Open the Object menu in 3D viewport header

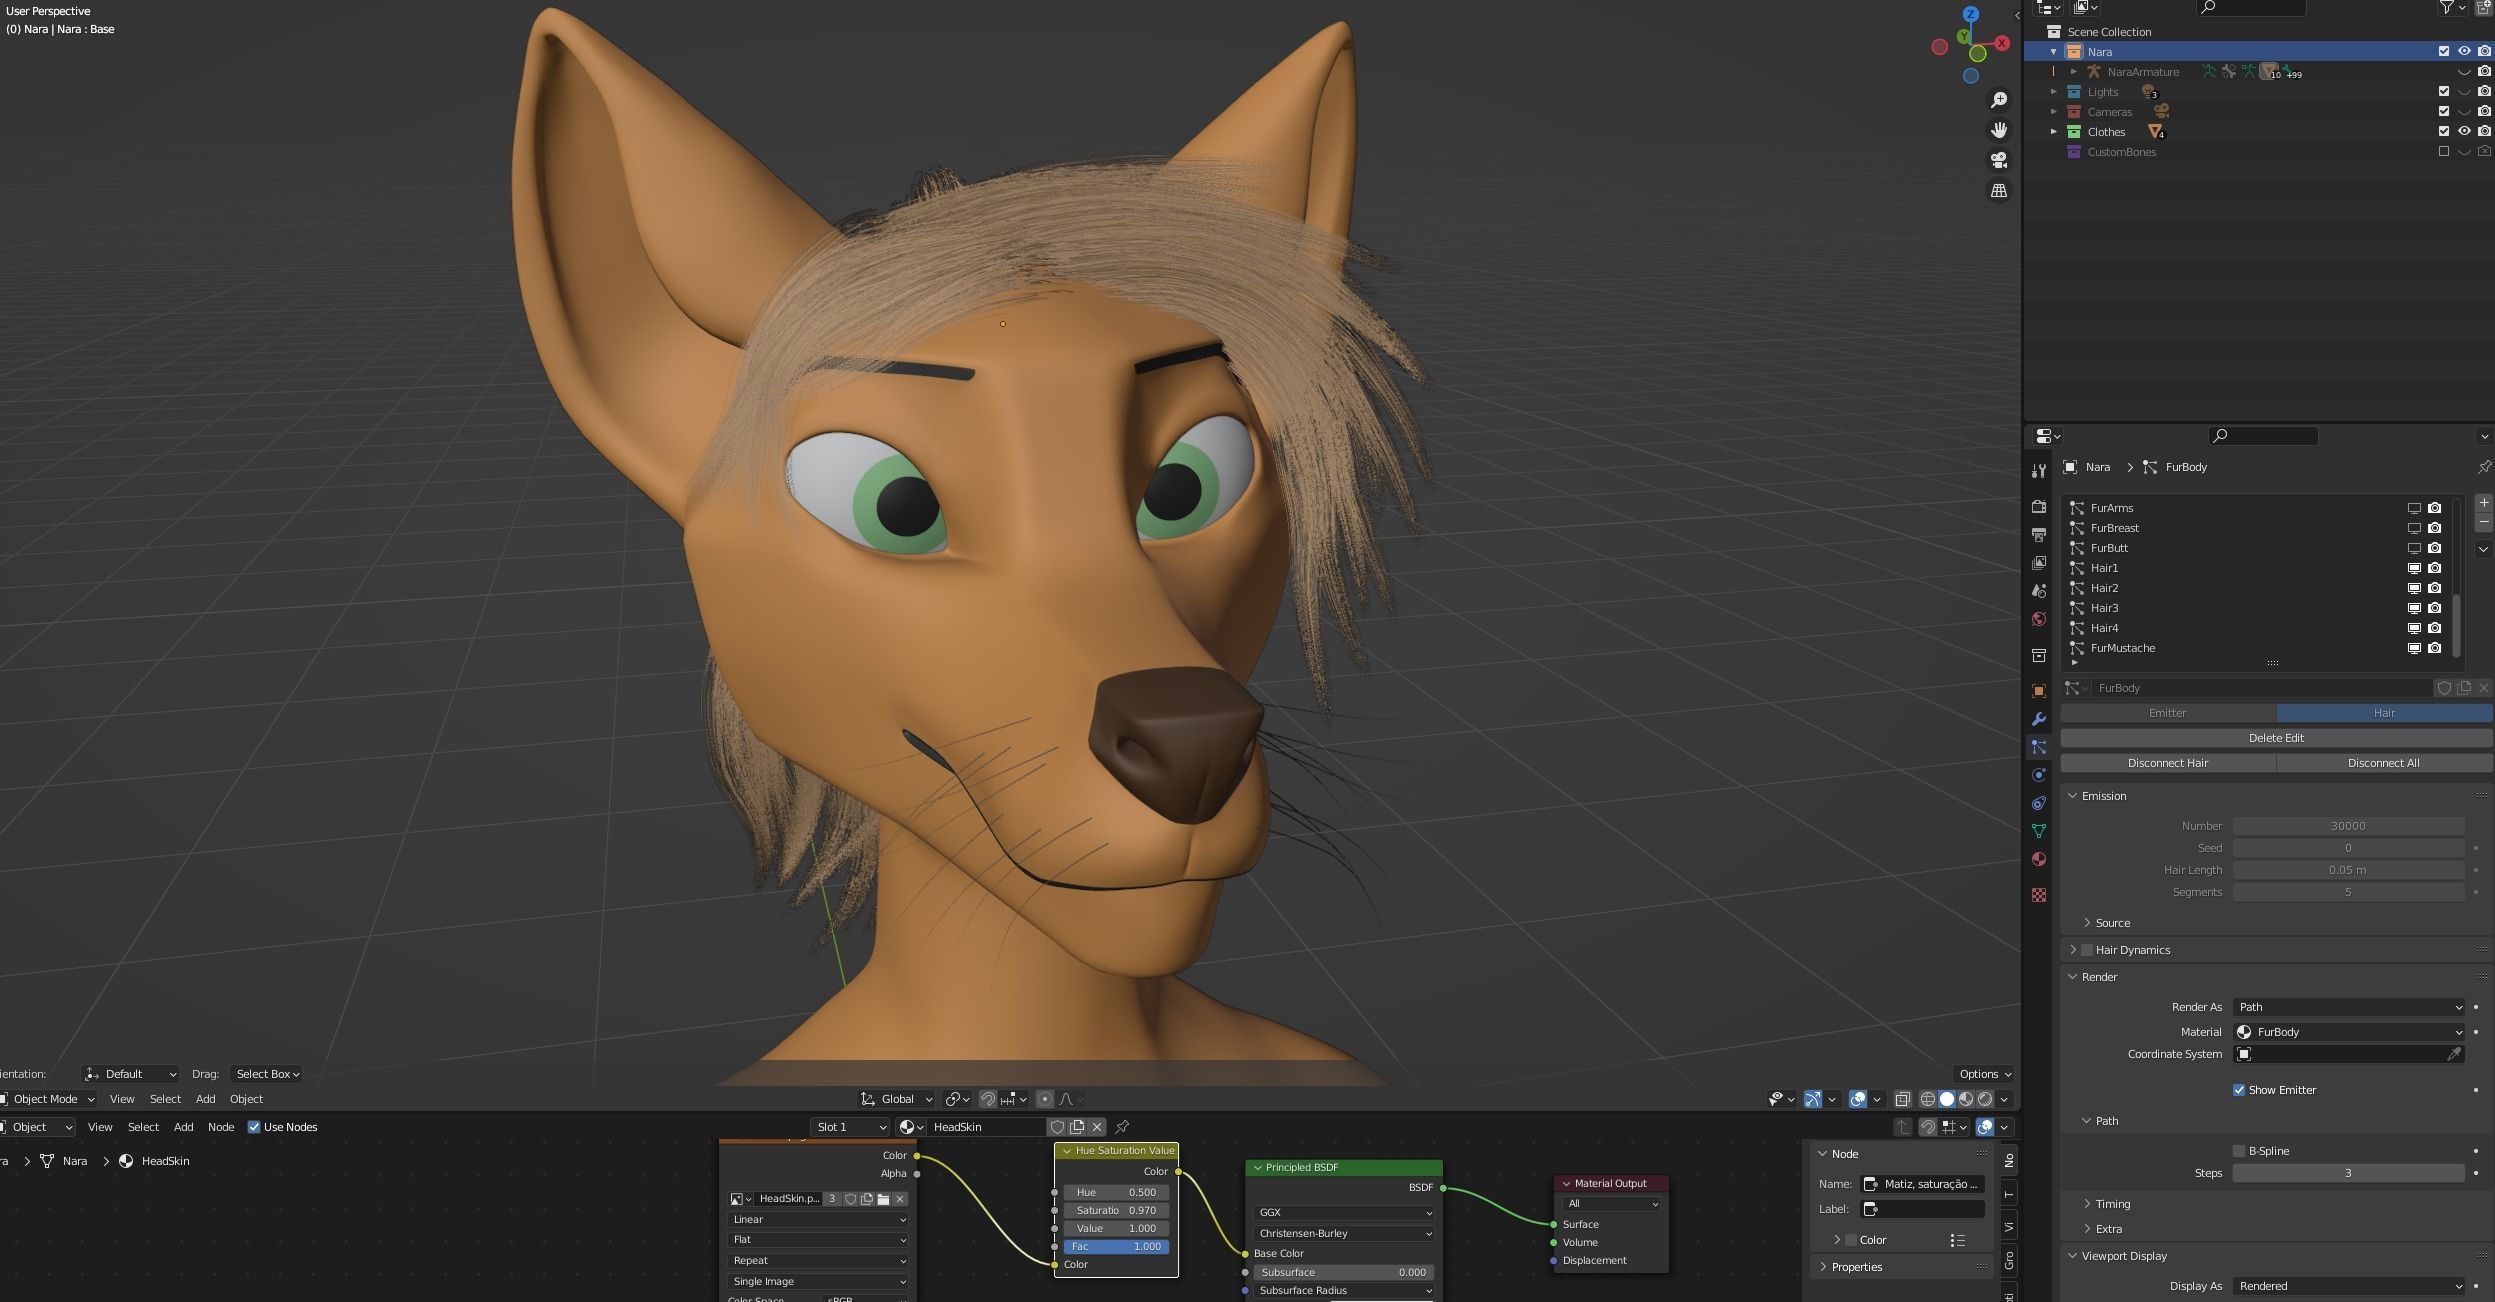coord(246,1099)
